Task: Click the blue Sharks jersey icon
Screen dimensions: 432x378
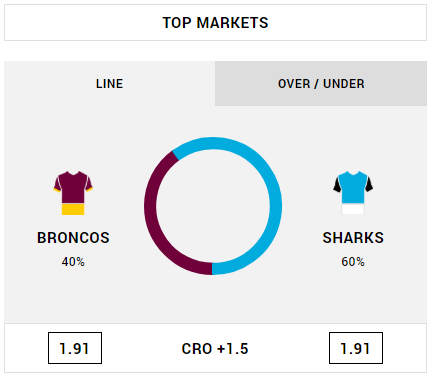Action: (353, 193)
